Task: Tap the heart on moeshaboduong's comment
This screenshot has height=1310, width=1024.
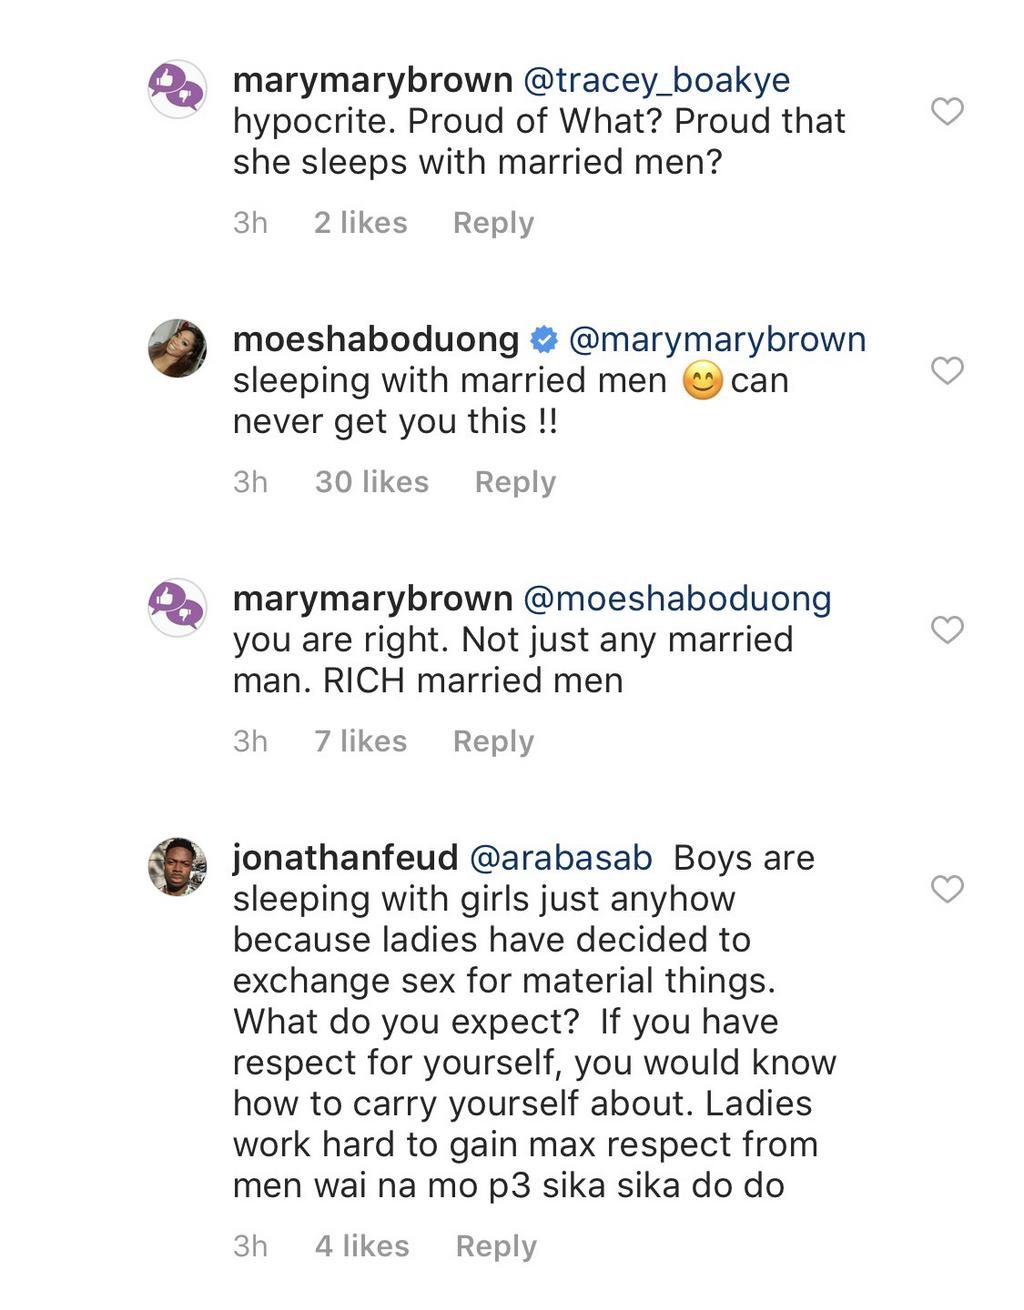Action: (947, 371)
